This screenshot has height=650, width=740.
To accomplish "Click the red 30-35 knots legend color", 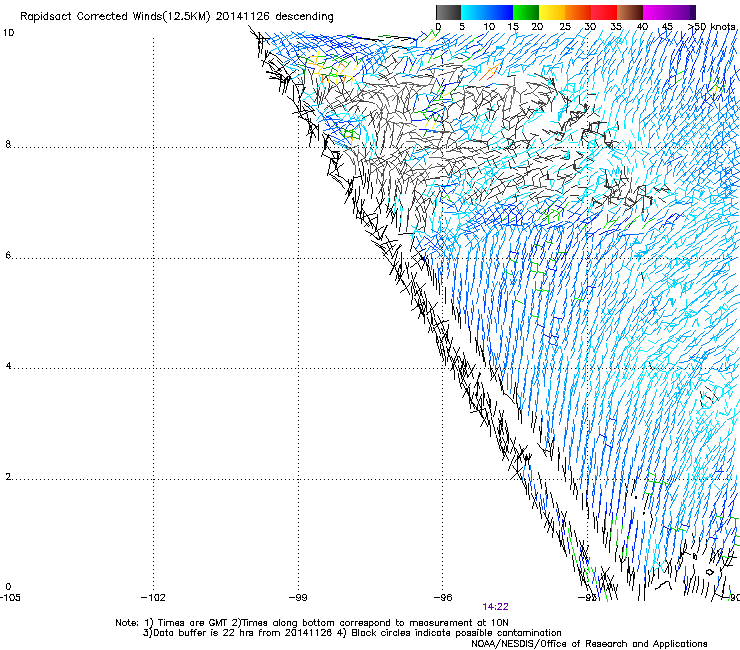I will point(604,12).
